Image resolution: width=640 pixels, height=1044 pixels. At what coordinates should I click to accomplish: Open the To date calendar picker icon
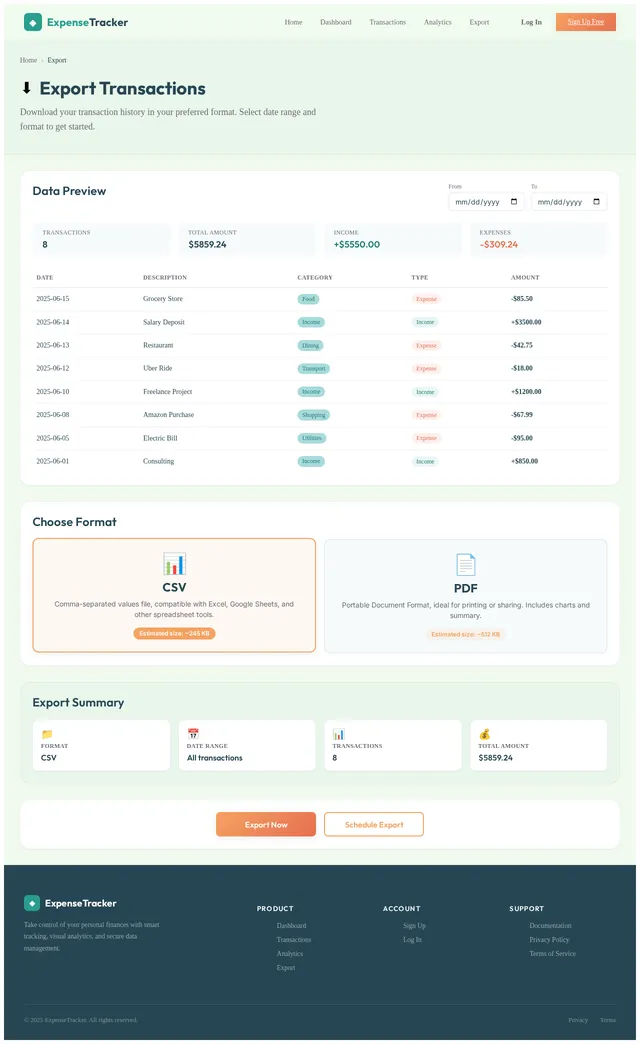(597, 202)
